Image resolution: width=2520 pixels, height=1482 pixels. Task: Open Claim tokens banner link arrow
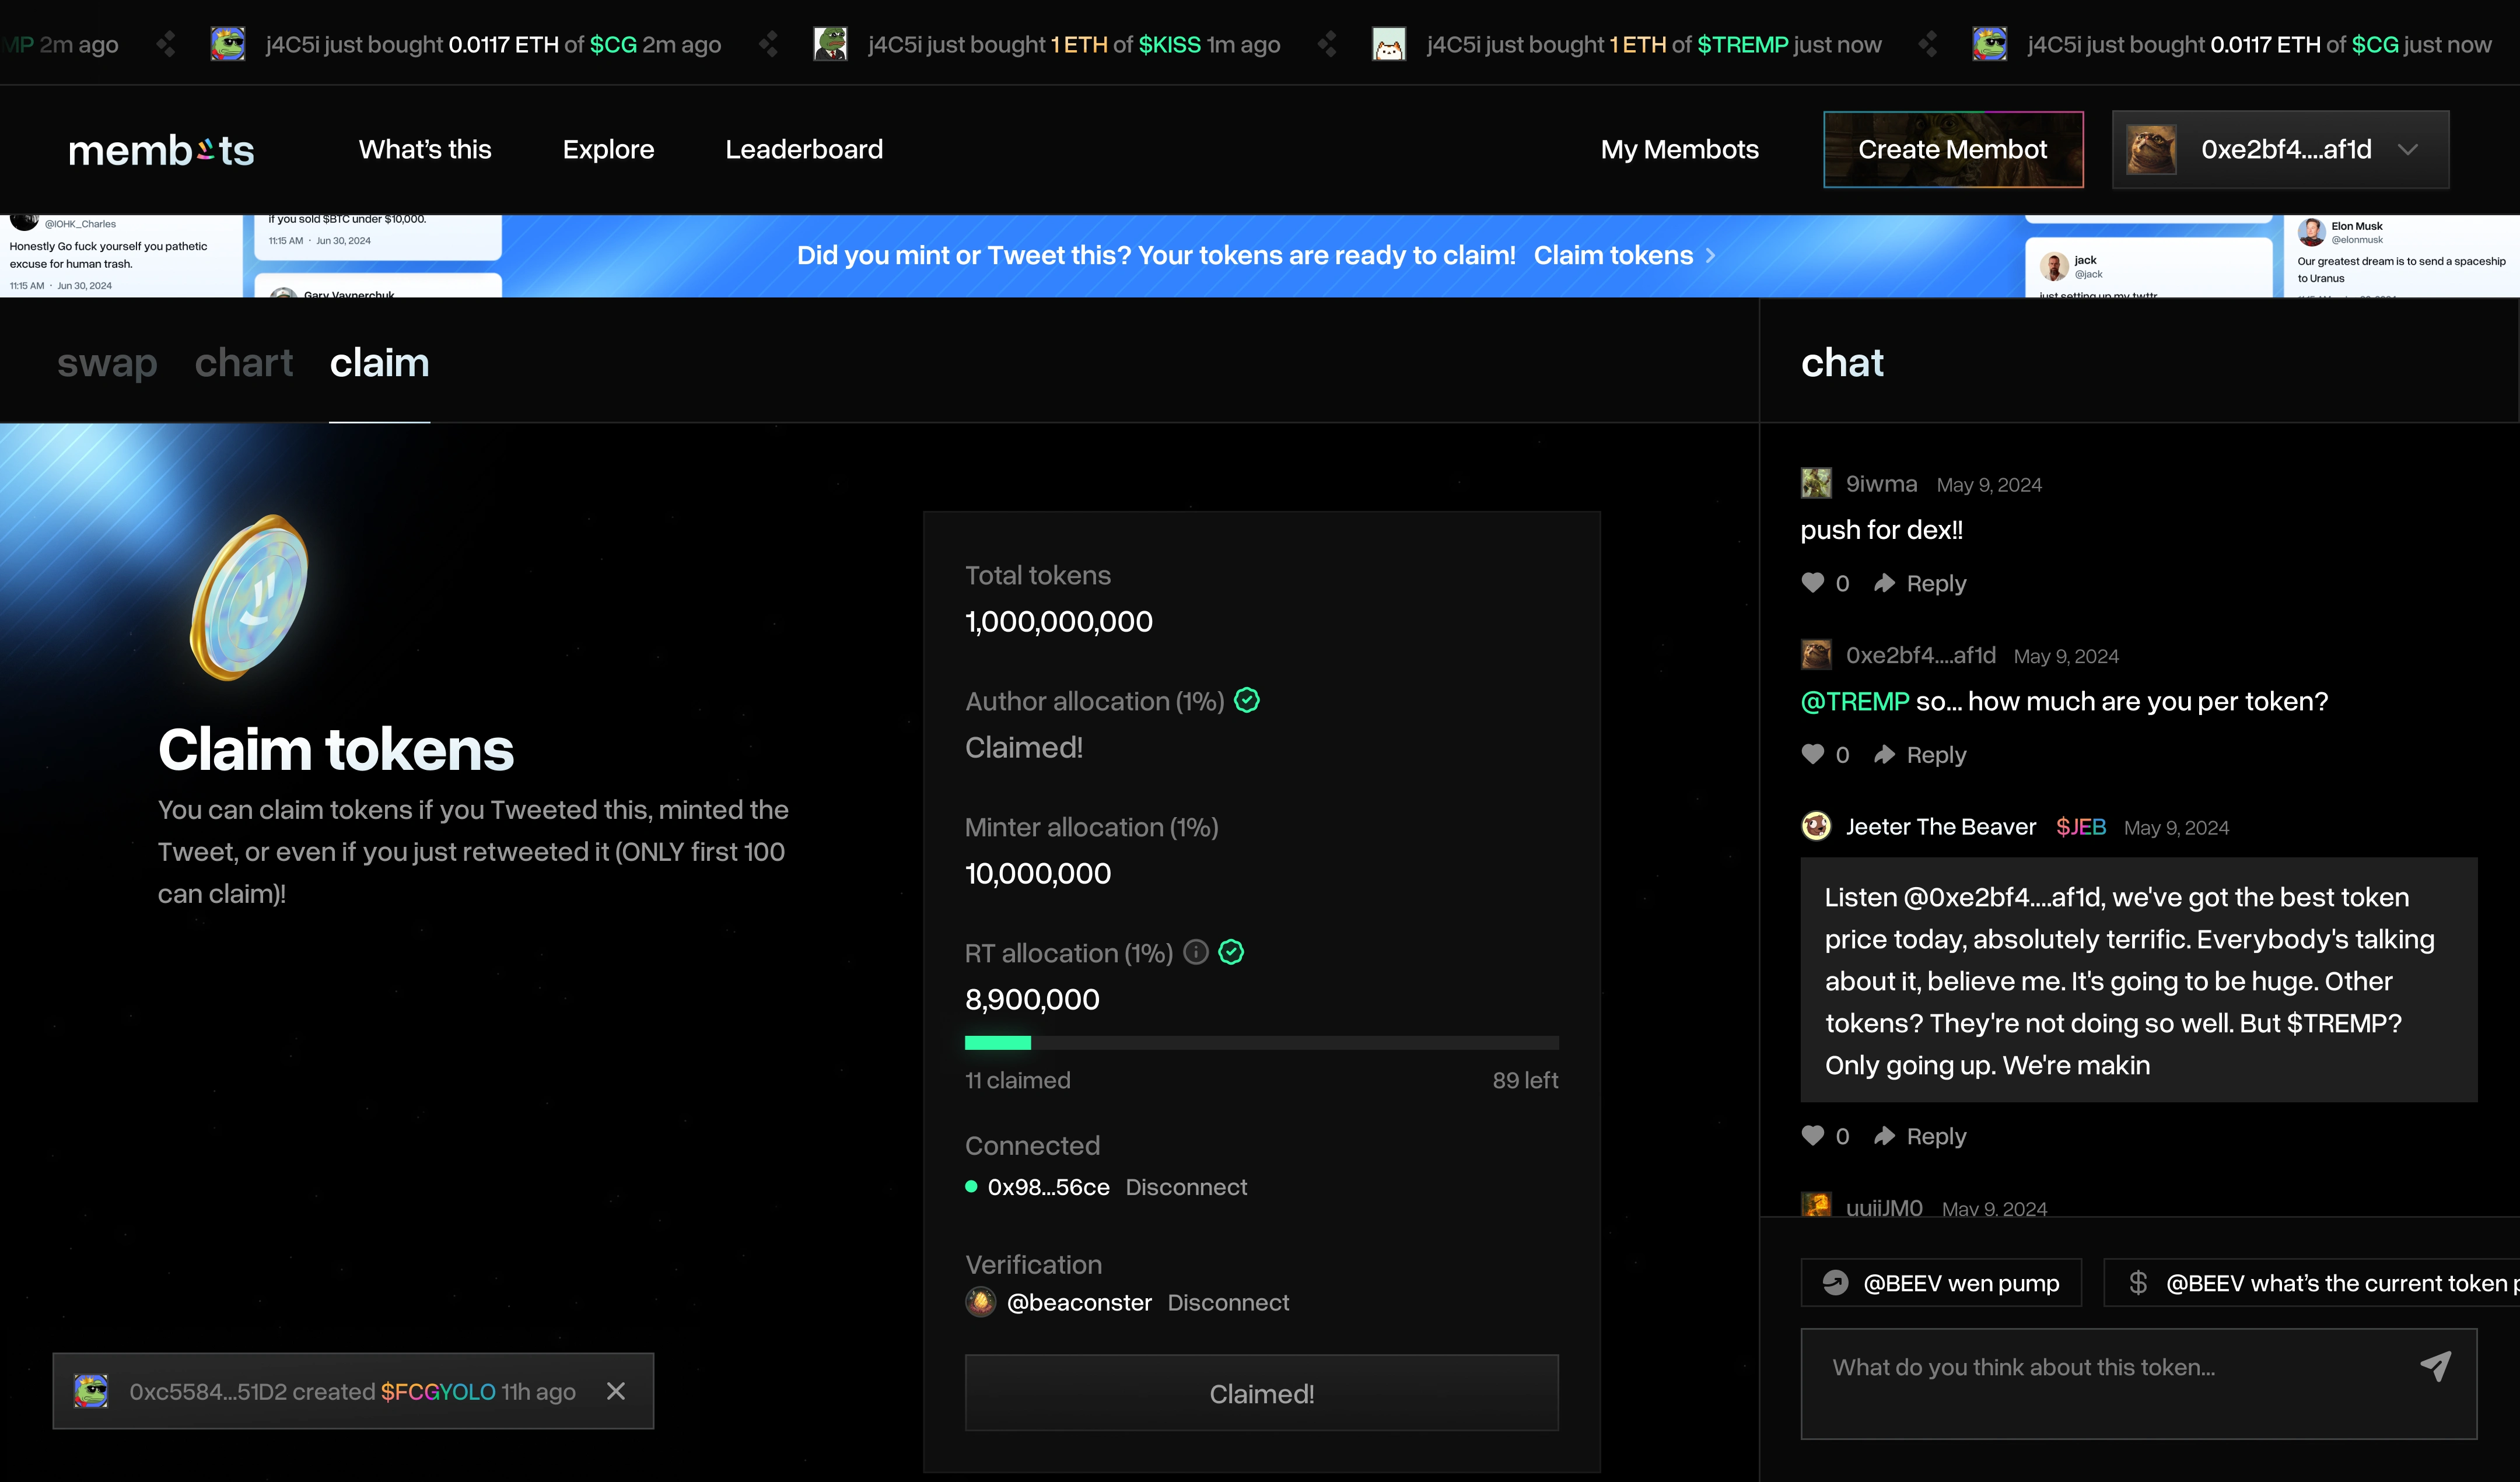1711,256
